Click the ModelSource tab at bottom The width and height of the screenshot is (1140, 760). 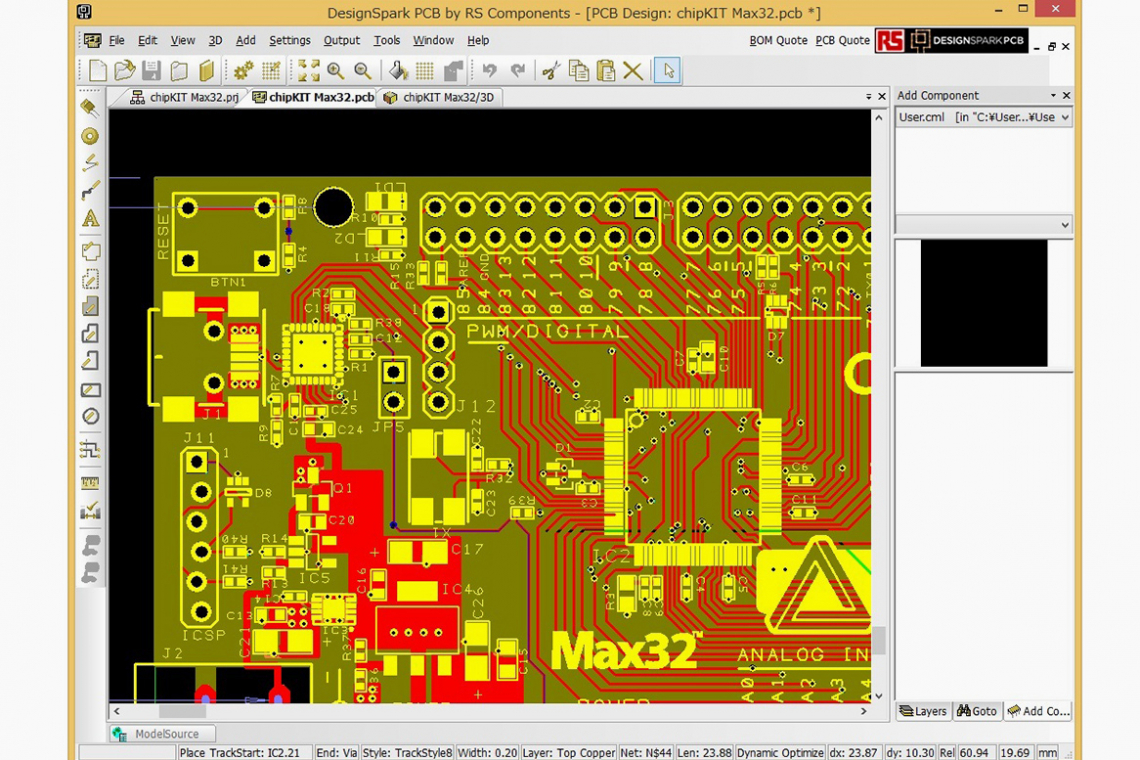click(x=162, y=734)
